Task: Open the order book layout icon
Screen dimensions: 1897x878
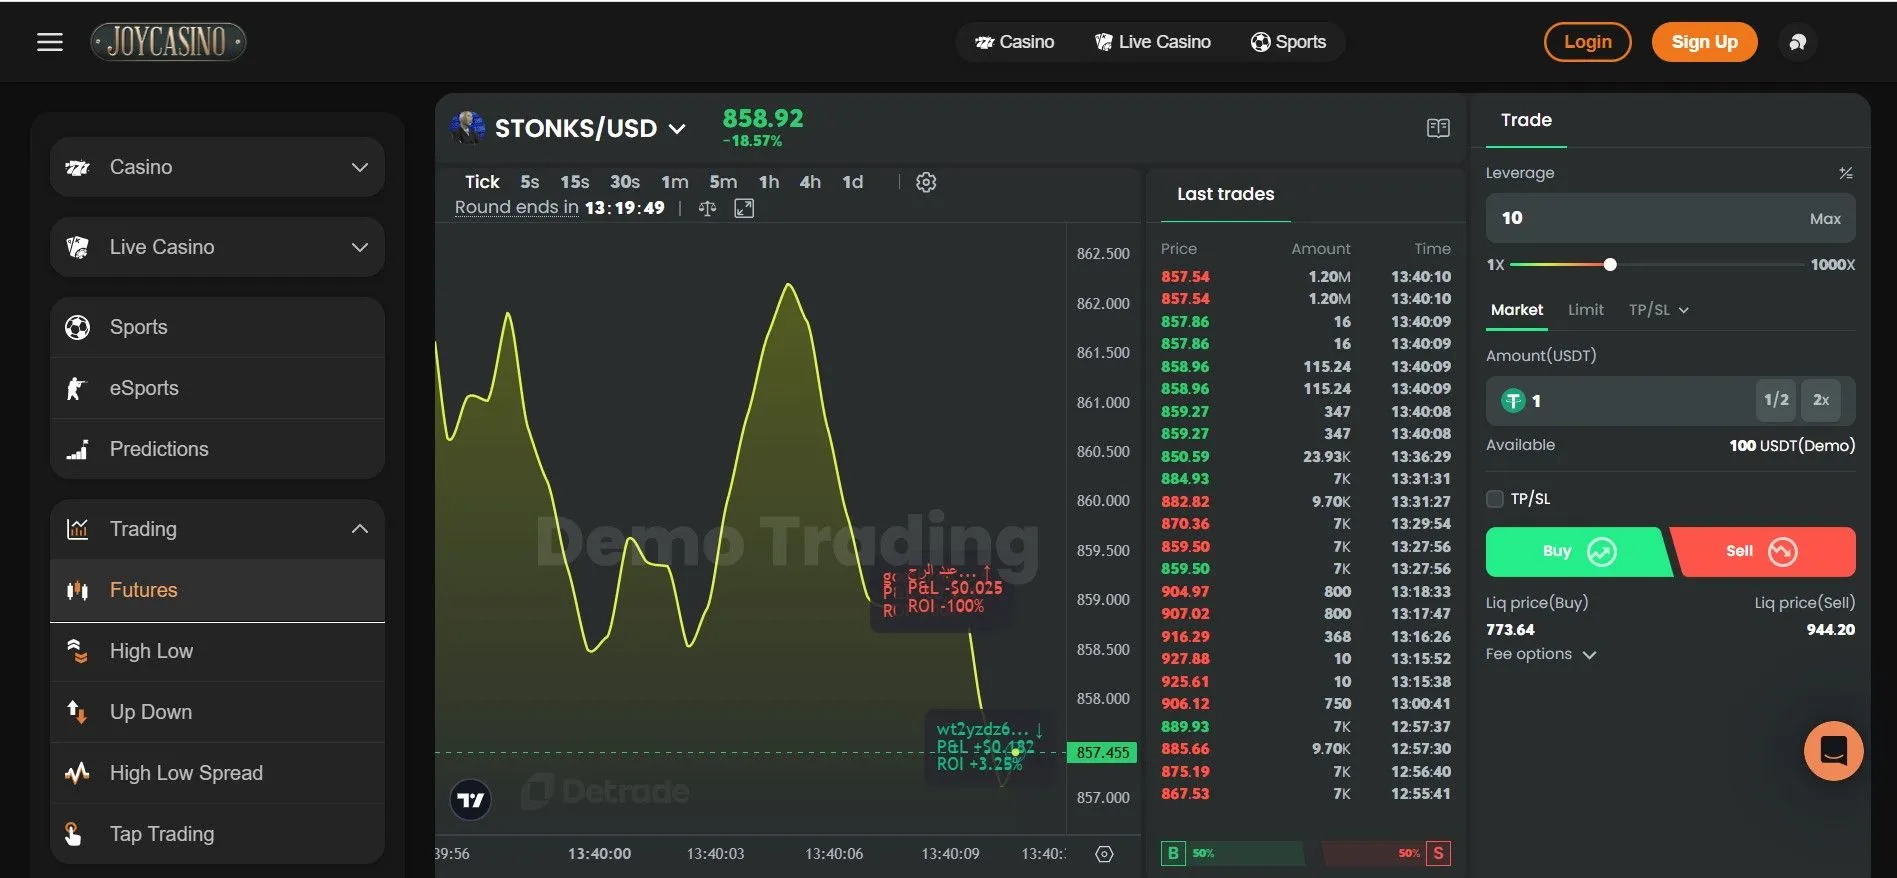Action: coord(1438,128)
